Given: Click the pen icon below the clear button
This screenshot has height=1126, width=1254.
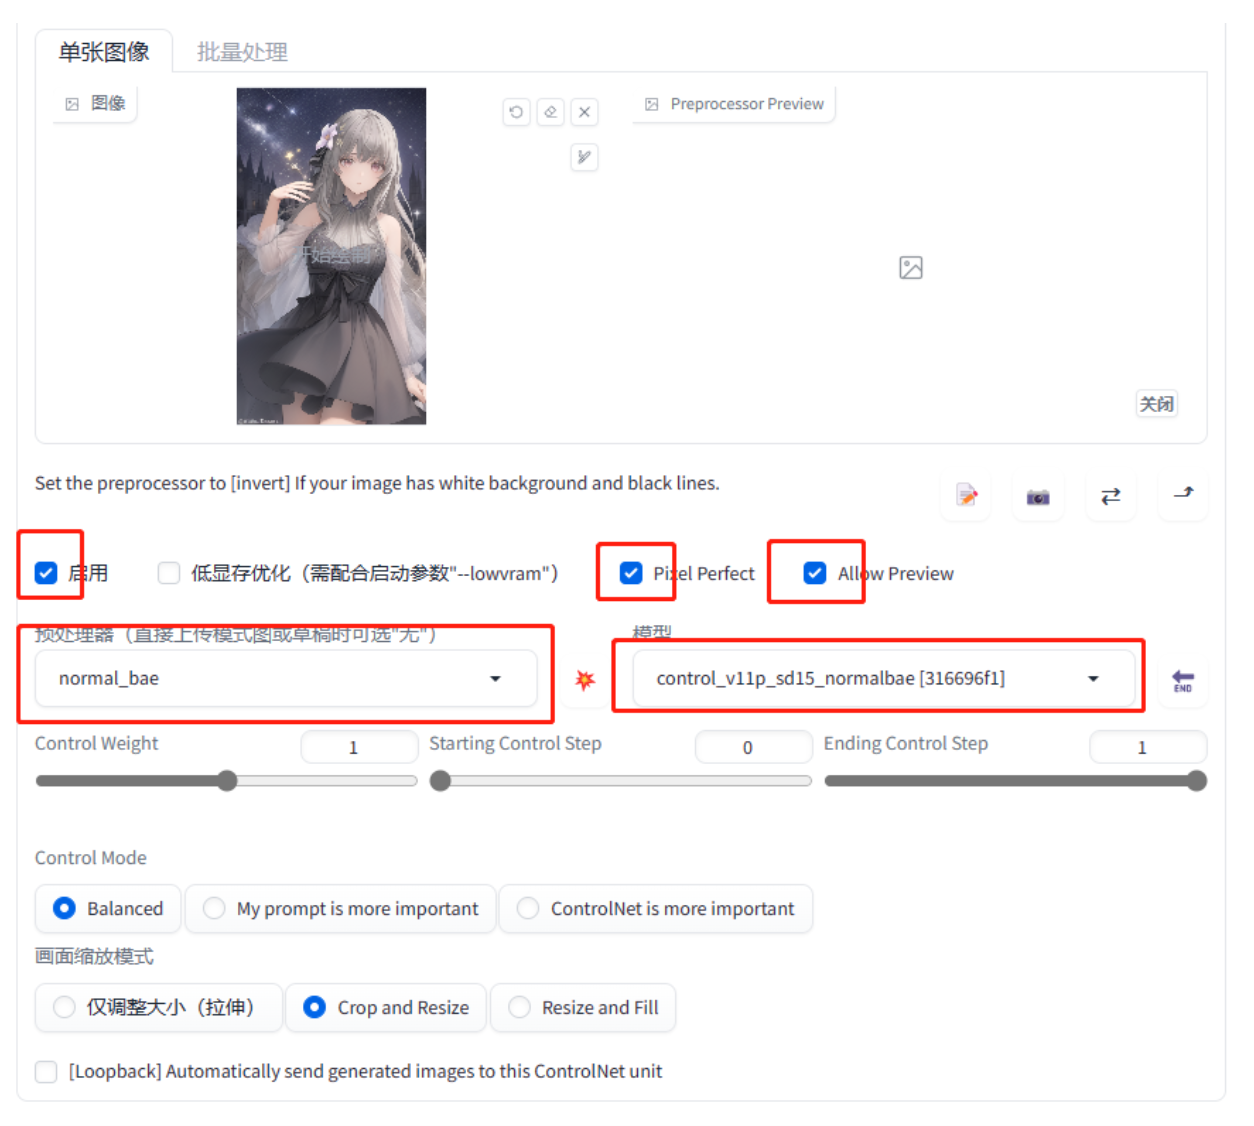Looking at the screenshot, I should [584, 157].
